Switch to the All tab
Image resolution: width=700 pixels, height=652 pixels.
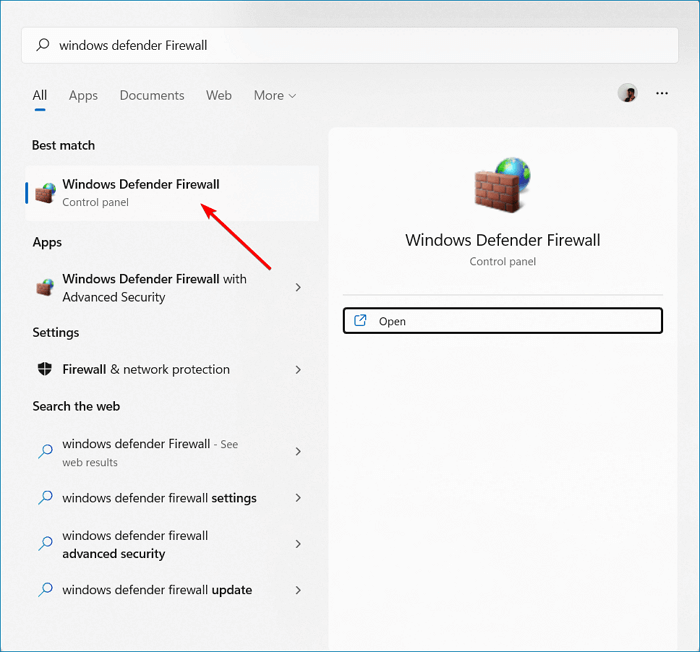(x=40, y=96)
